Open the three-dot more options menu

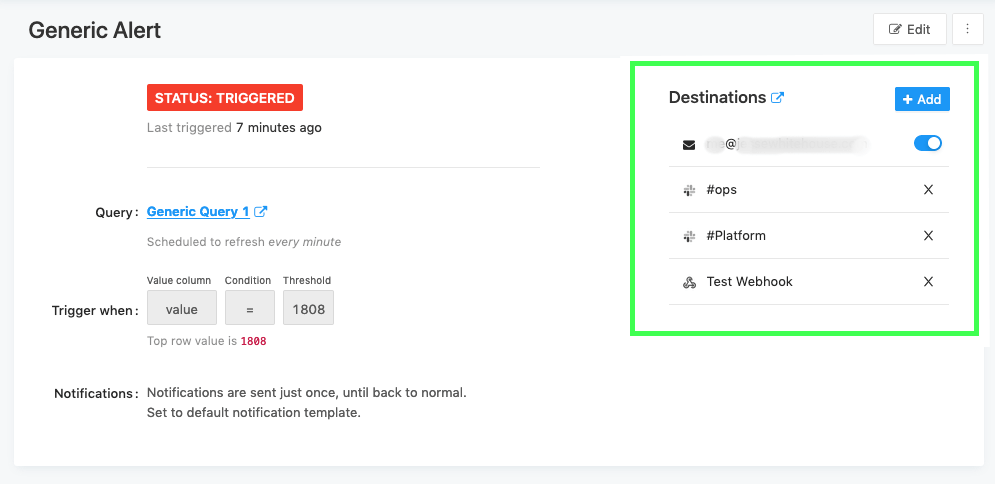pyautogui.click(x=968, y=30)
